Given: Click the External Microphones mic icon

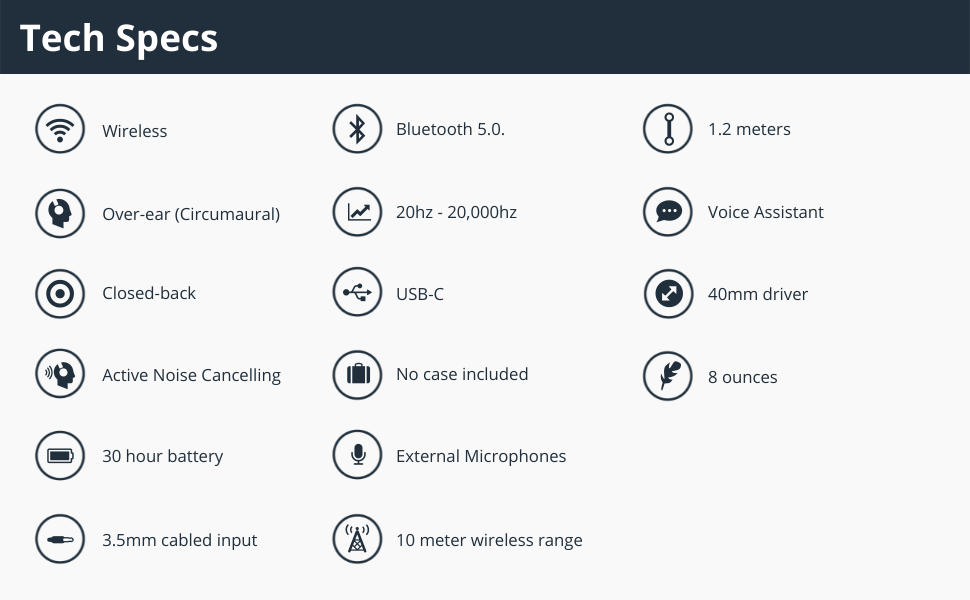Looking at the screenshot, I should [357, 456].
